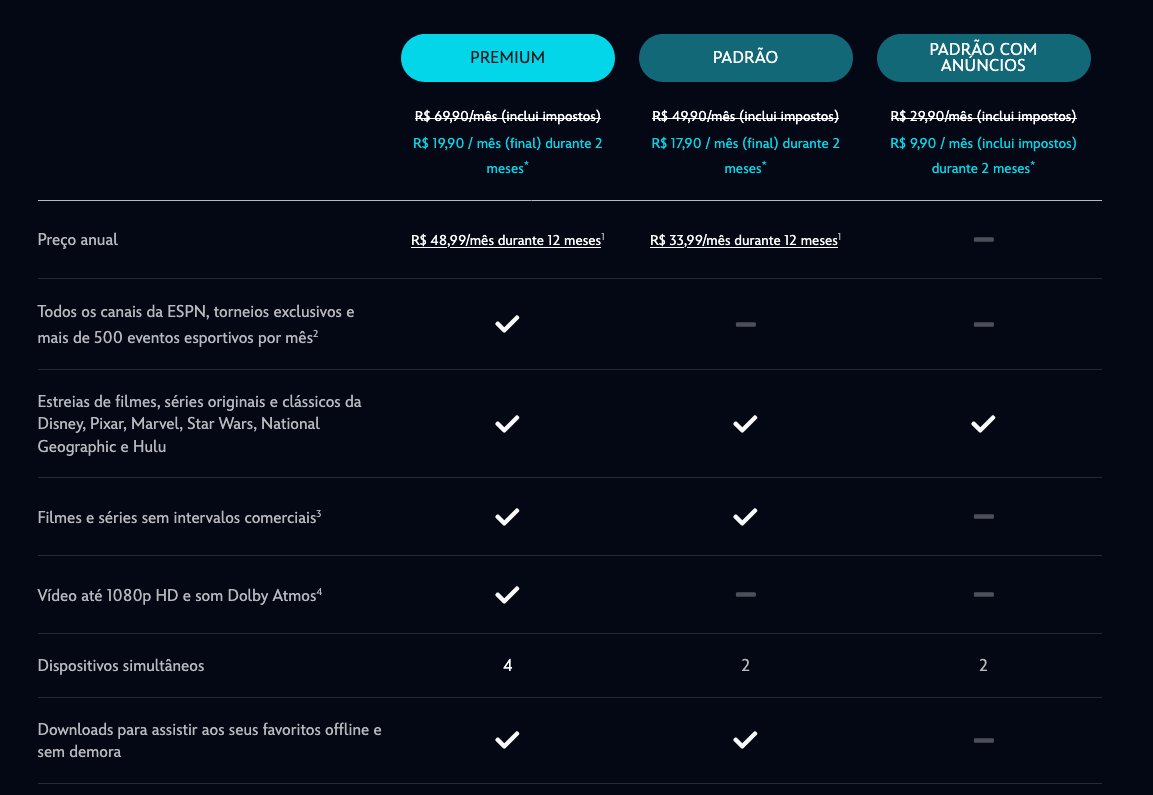Click Premium checkmark for Disney, Pixar premieres
Image resolution: width=1153 pixels, height=795 pixels.
[507, 424]
